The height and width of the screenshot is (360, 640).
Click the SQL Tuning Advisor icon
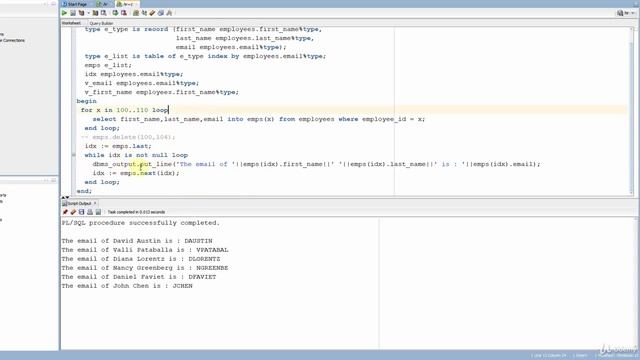coord(104,13)
